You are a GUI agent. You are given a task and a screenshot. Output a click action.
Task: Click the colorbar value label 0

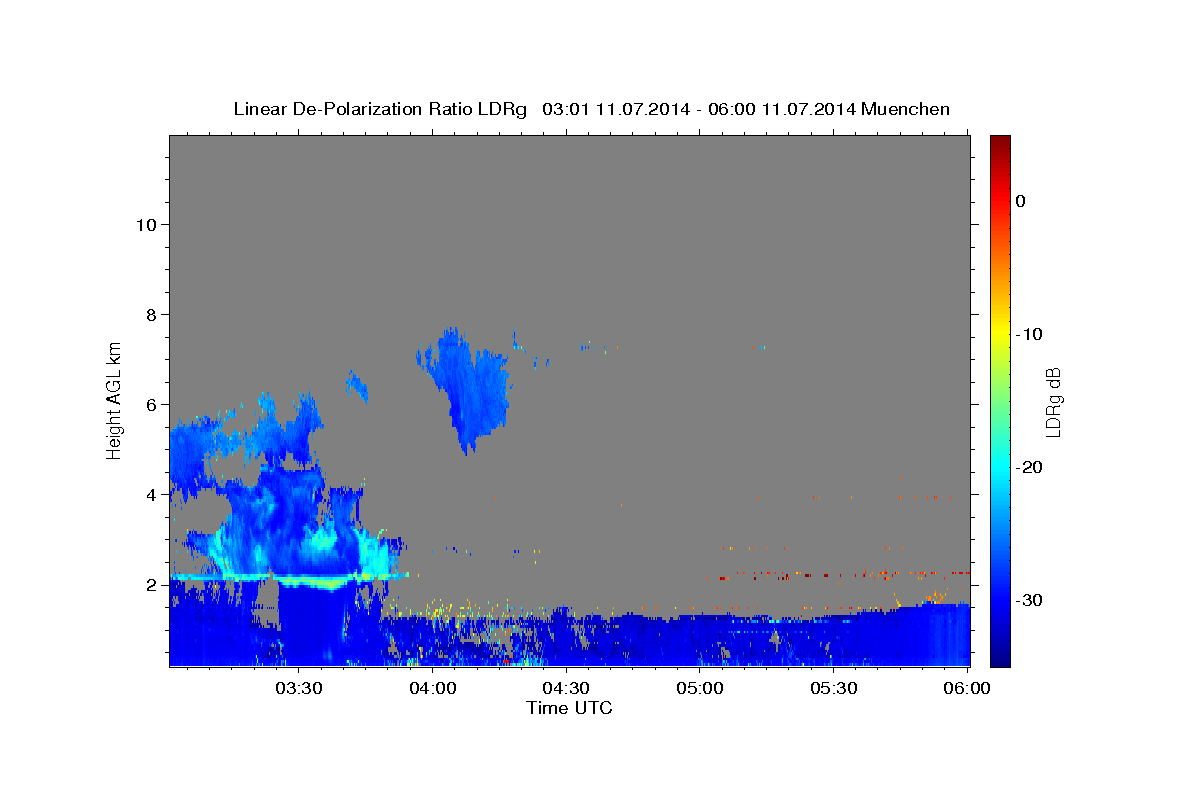pos(1021,201)
